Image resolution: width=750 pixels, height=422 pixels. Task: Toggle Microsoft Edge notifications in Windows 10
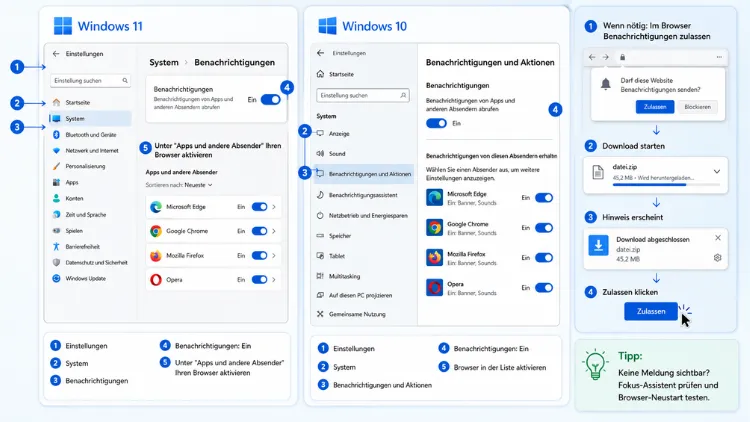pos(544,198)
